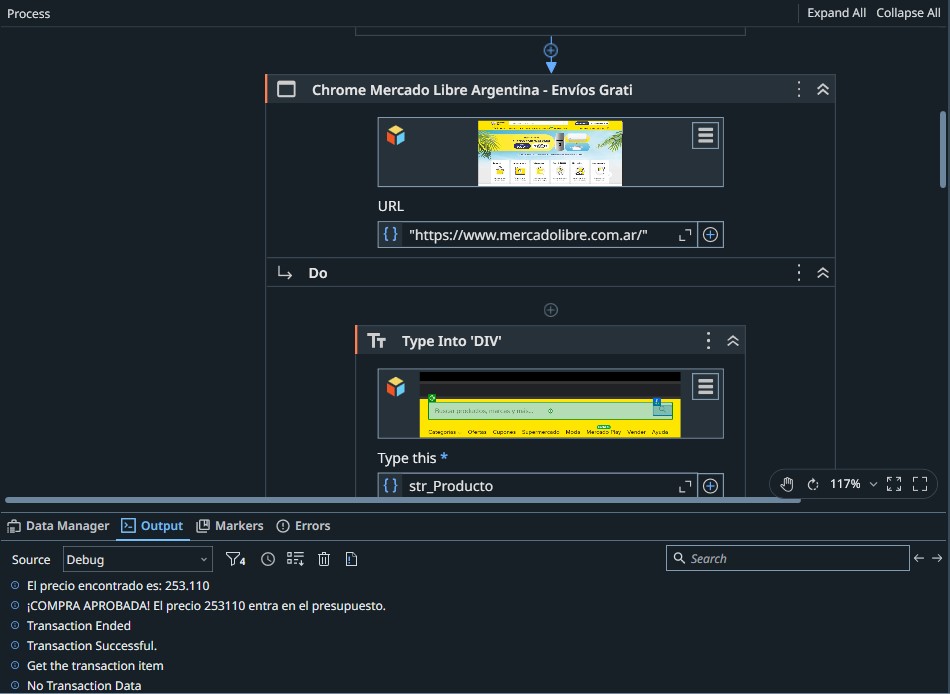Image resolution: width=950 pixels, height=694 pixels.
Task: Toggle fullscreen designer icon
Action: 920,484
